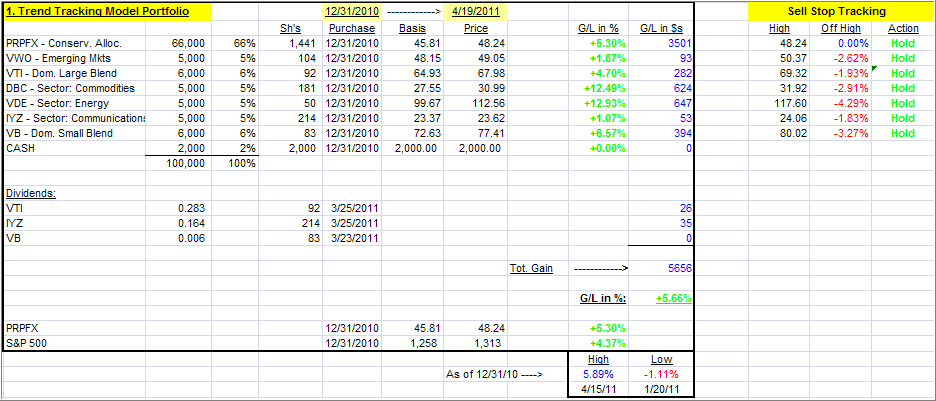Click the 112.56 price cell for VDE
Viewport: 936px width, 401px height.
(475, 103)
